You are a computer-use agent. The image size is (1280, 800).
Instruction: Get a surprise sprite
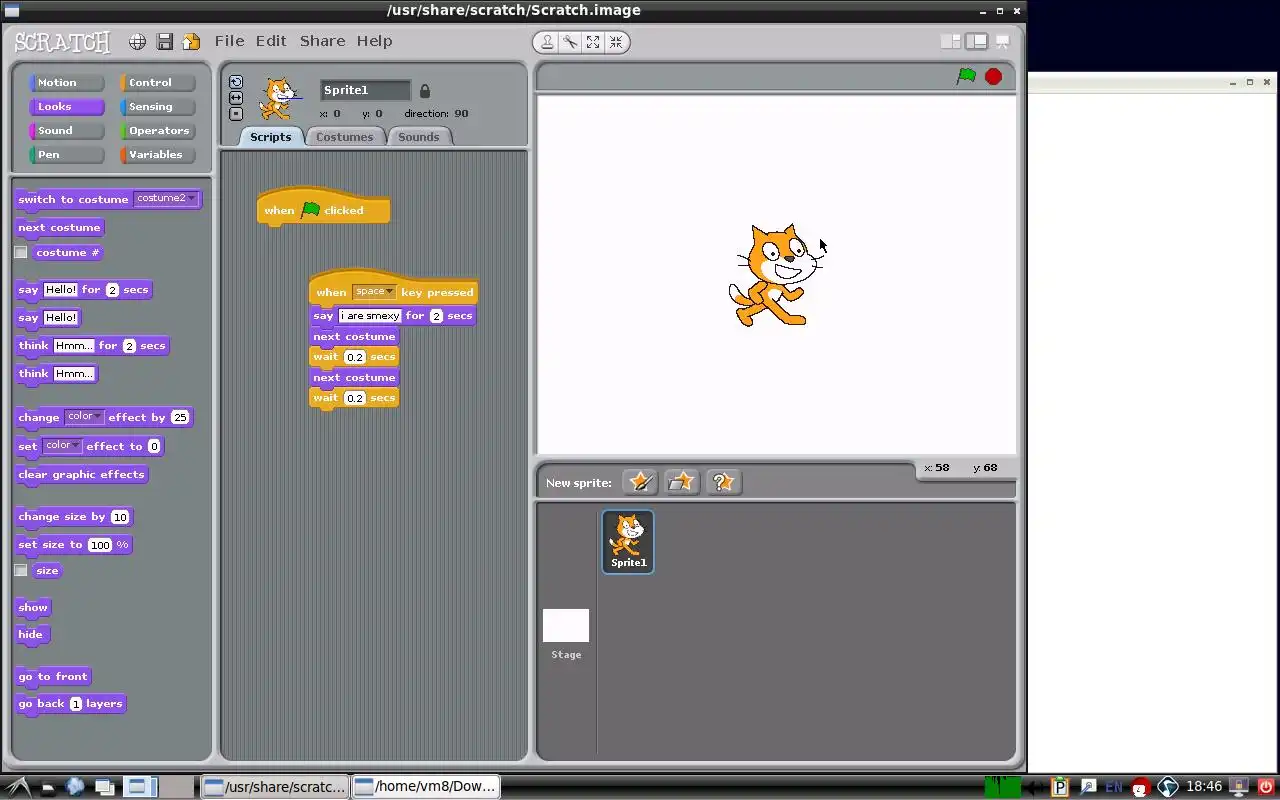723,482
